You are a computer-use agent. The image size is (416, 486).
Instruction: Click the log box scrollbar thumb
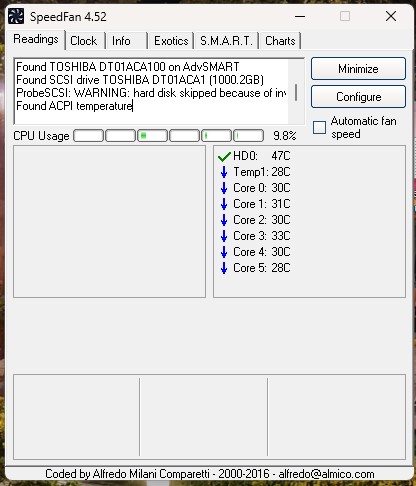(x=296, y=93)
